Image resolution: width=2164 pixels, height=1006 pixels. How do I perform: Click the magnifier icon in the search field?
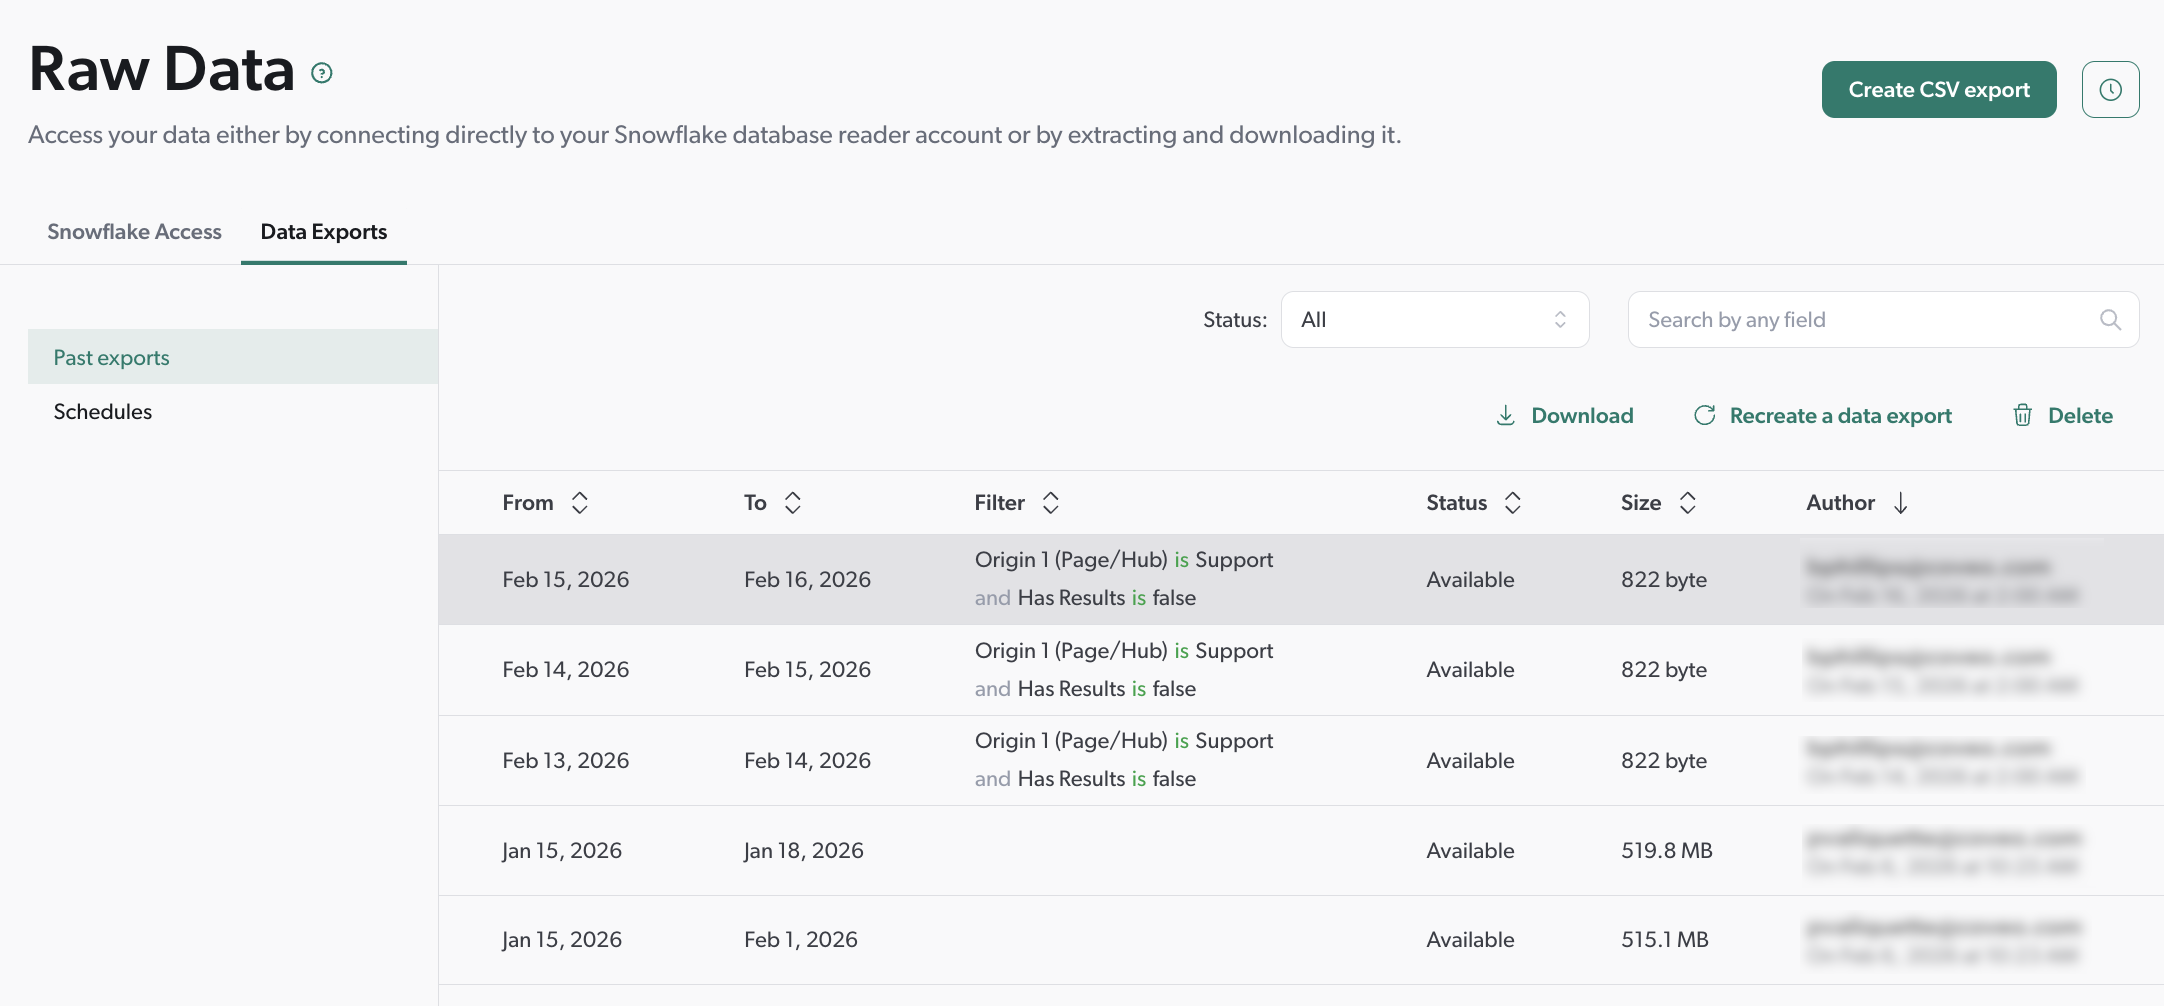click(x=2110, y=319)
